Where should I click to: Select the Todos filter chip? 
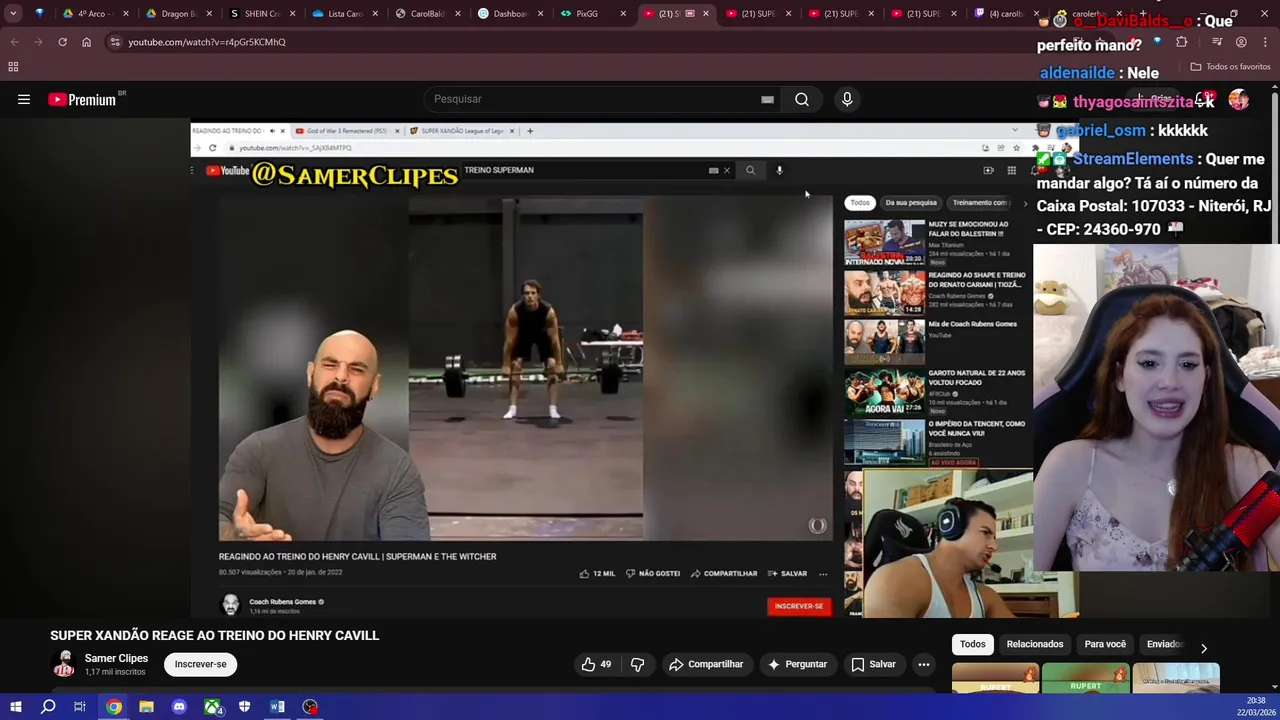tap(972, 644)
